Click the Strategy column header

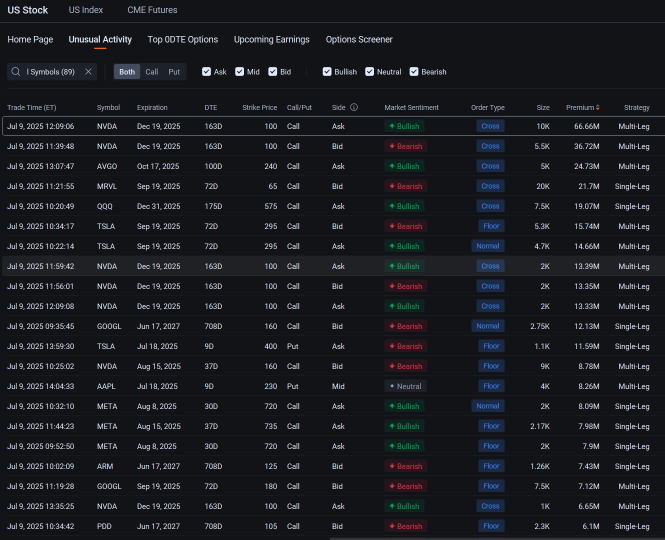(637, 107)
